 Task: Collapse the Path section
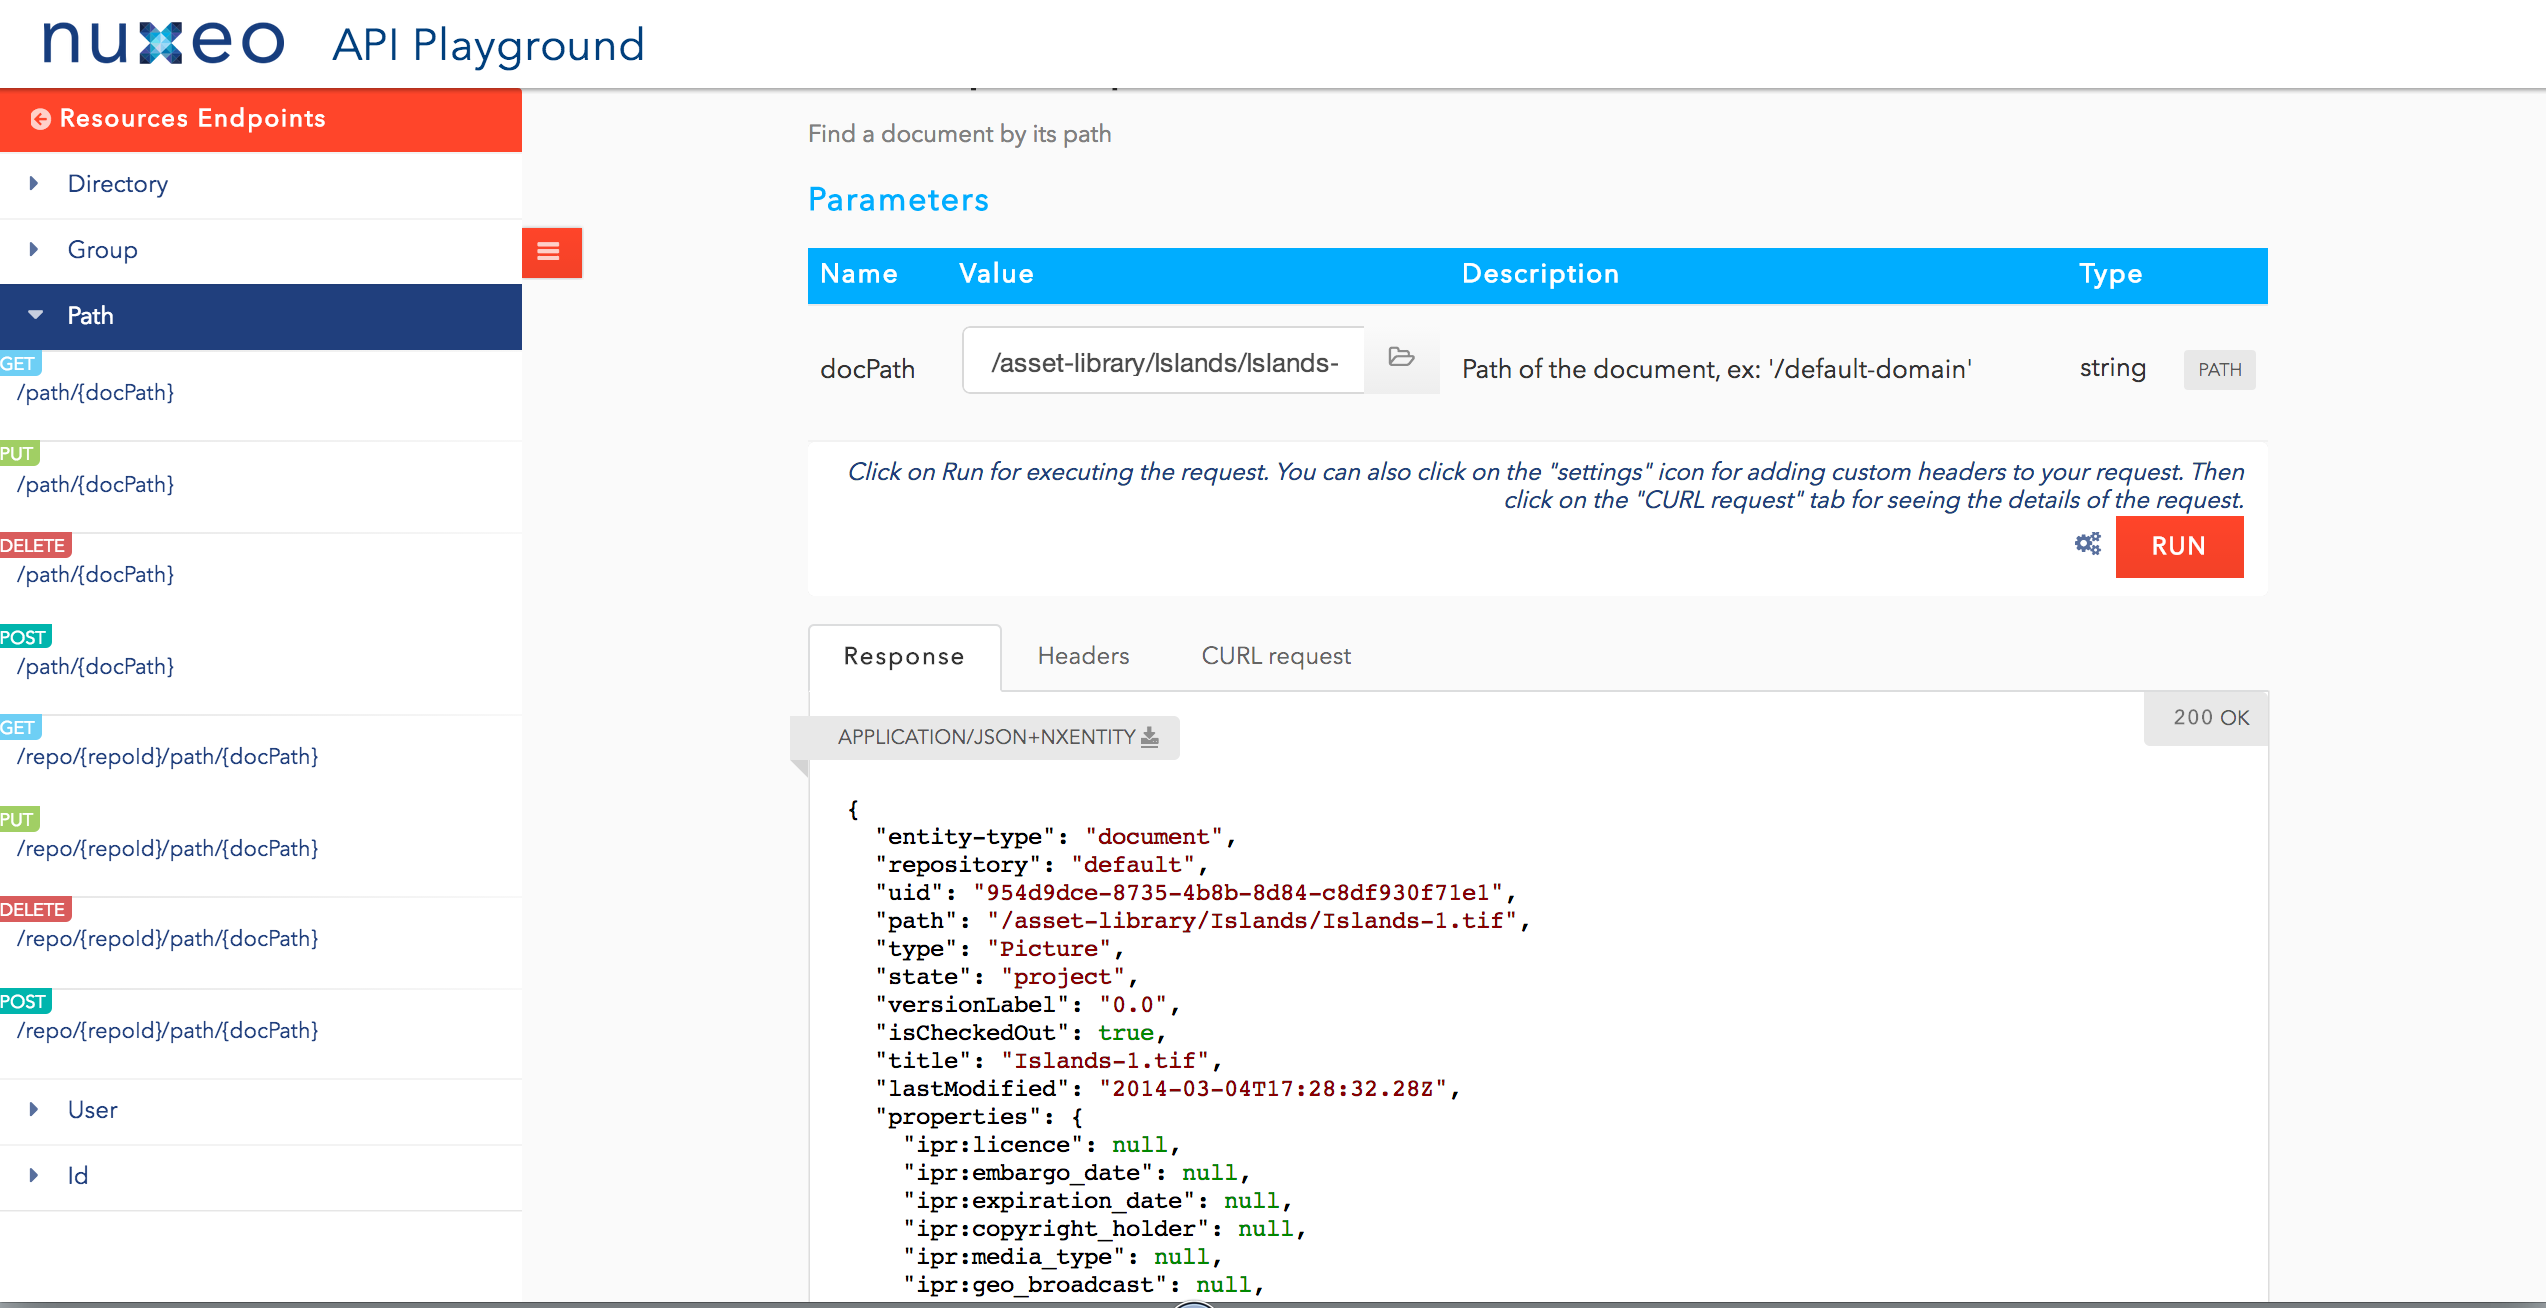pyautogui.click(x=90, y=316)
